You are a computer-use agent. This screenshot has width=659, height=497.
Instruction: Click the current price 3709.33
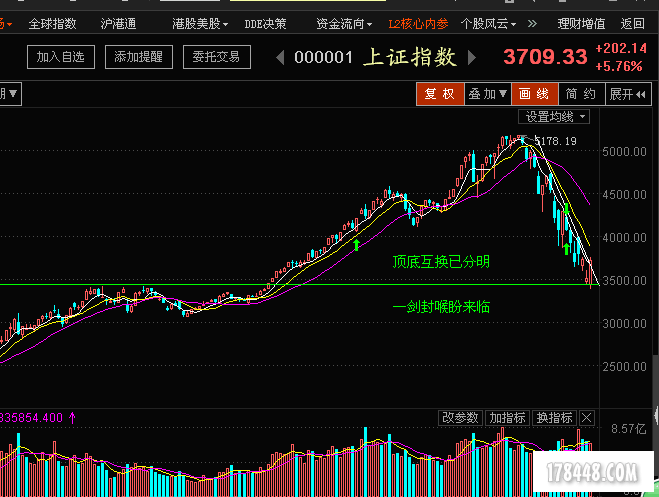click(x=545, y=57)
